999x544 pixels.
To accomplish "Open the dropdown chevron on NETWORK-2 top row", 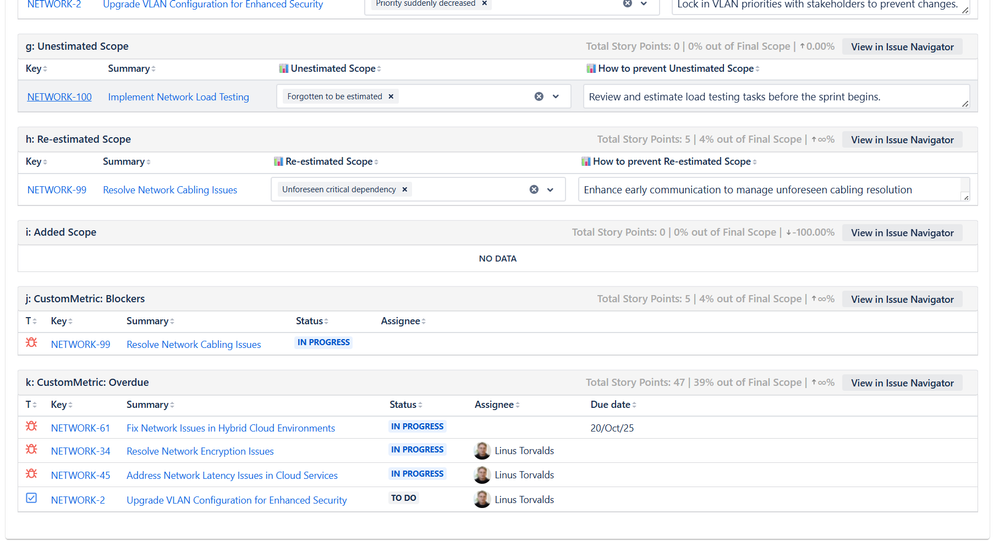I will coord(644,4).
